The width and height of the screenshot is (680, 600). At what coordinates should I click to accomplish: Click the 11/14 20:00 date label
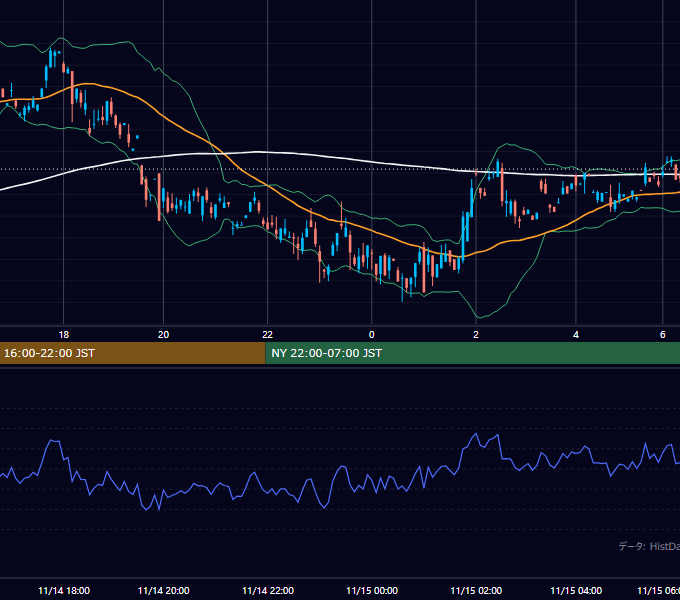pos(163,590)
